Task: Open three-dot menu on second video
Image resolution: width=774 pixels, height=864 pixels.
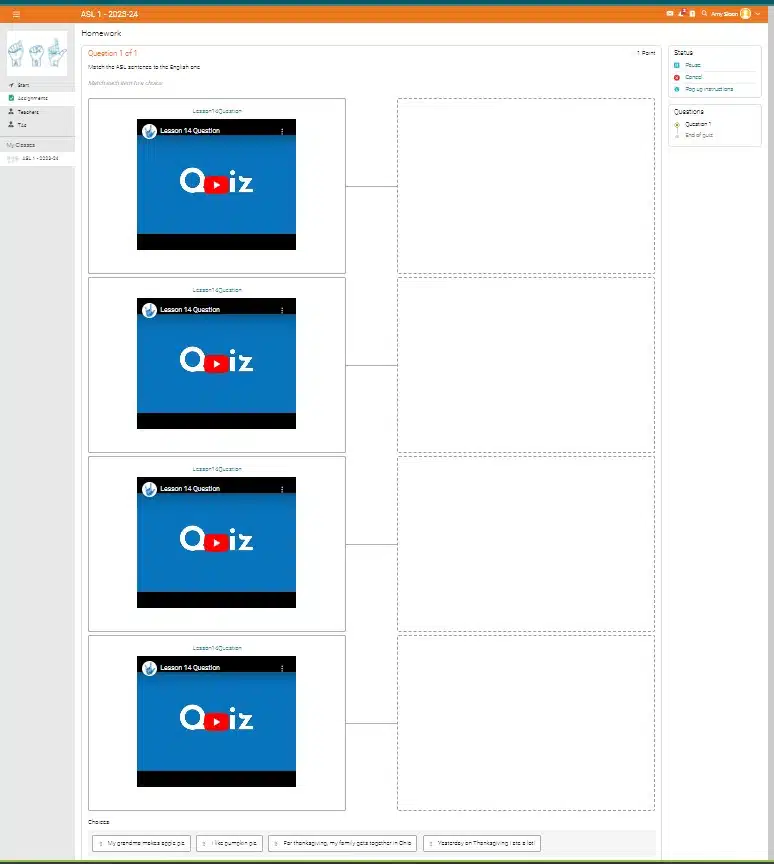Action: click(x=282, y=310)
